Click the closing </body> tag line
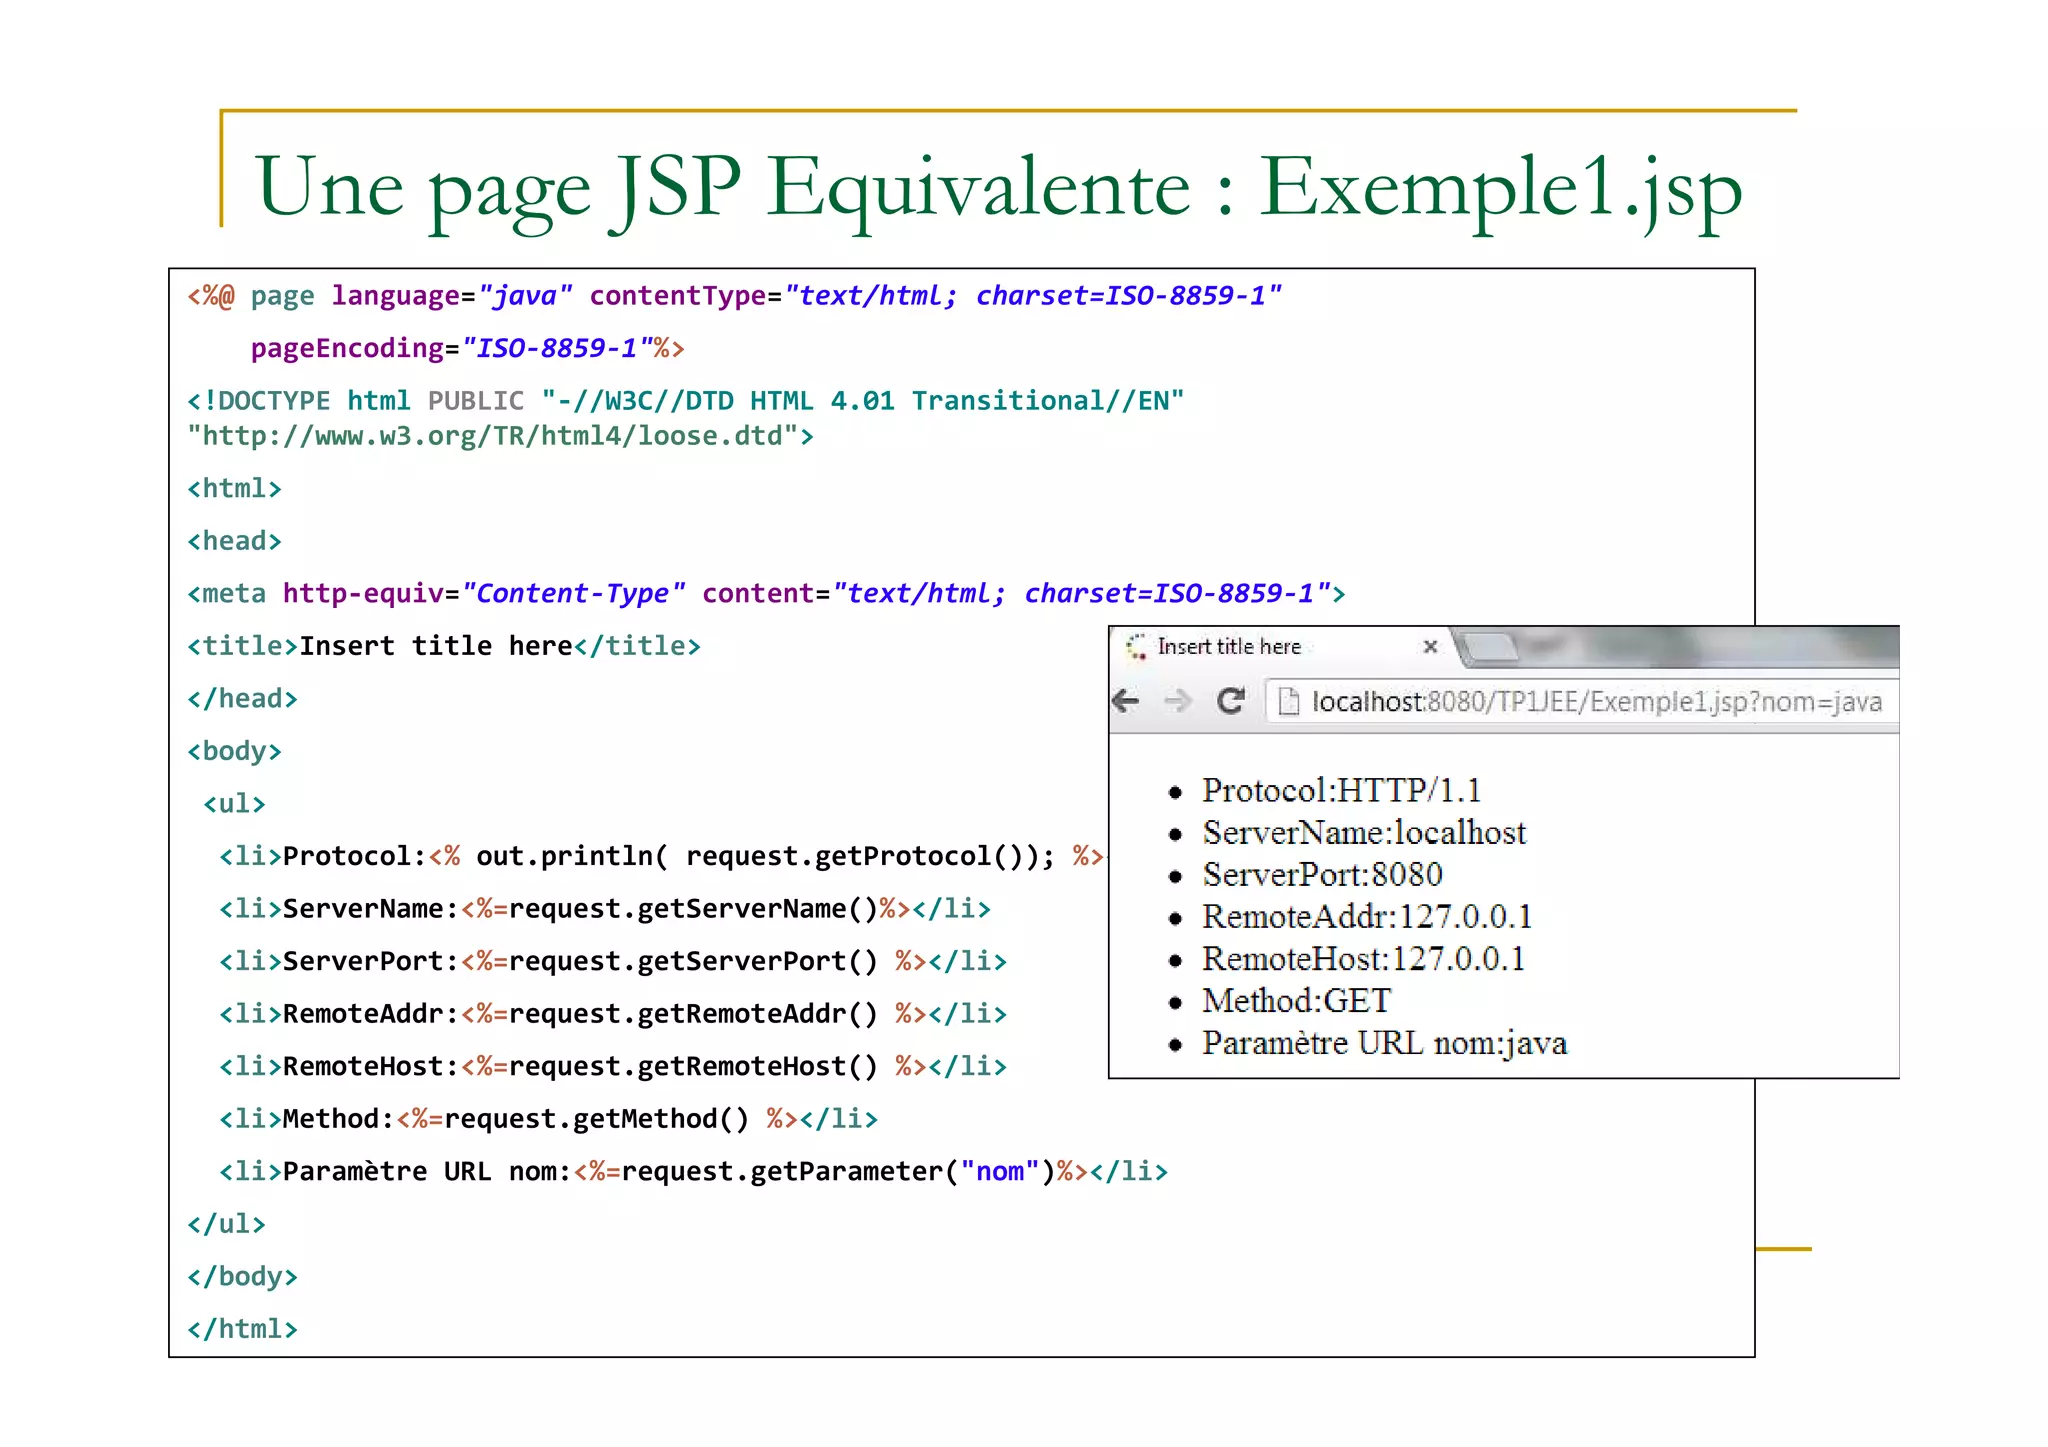 coord(243,1277)
